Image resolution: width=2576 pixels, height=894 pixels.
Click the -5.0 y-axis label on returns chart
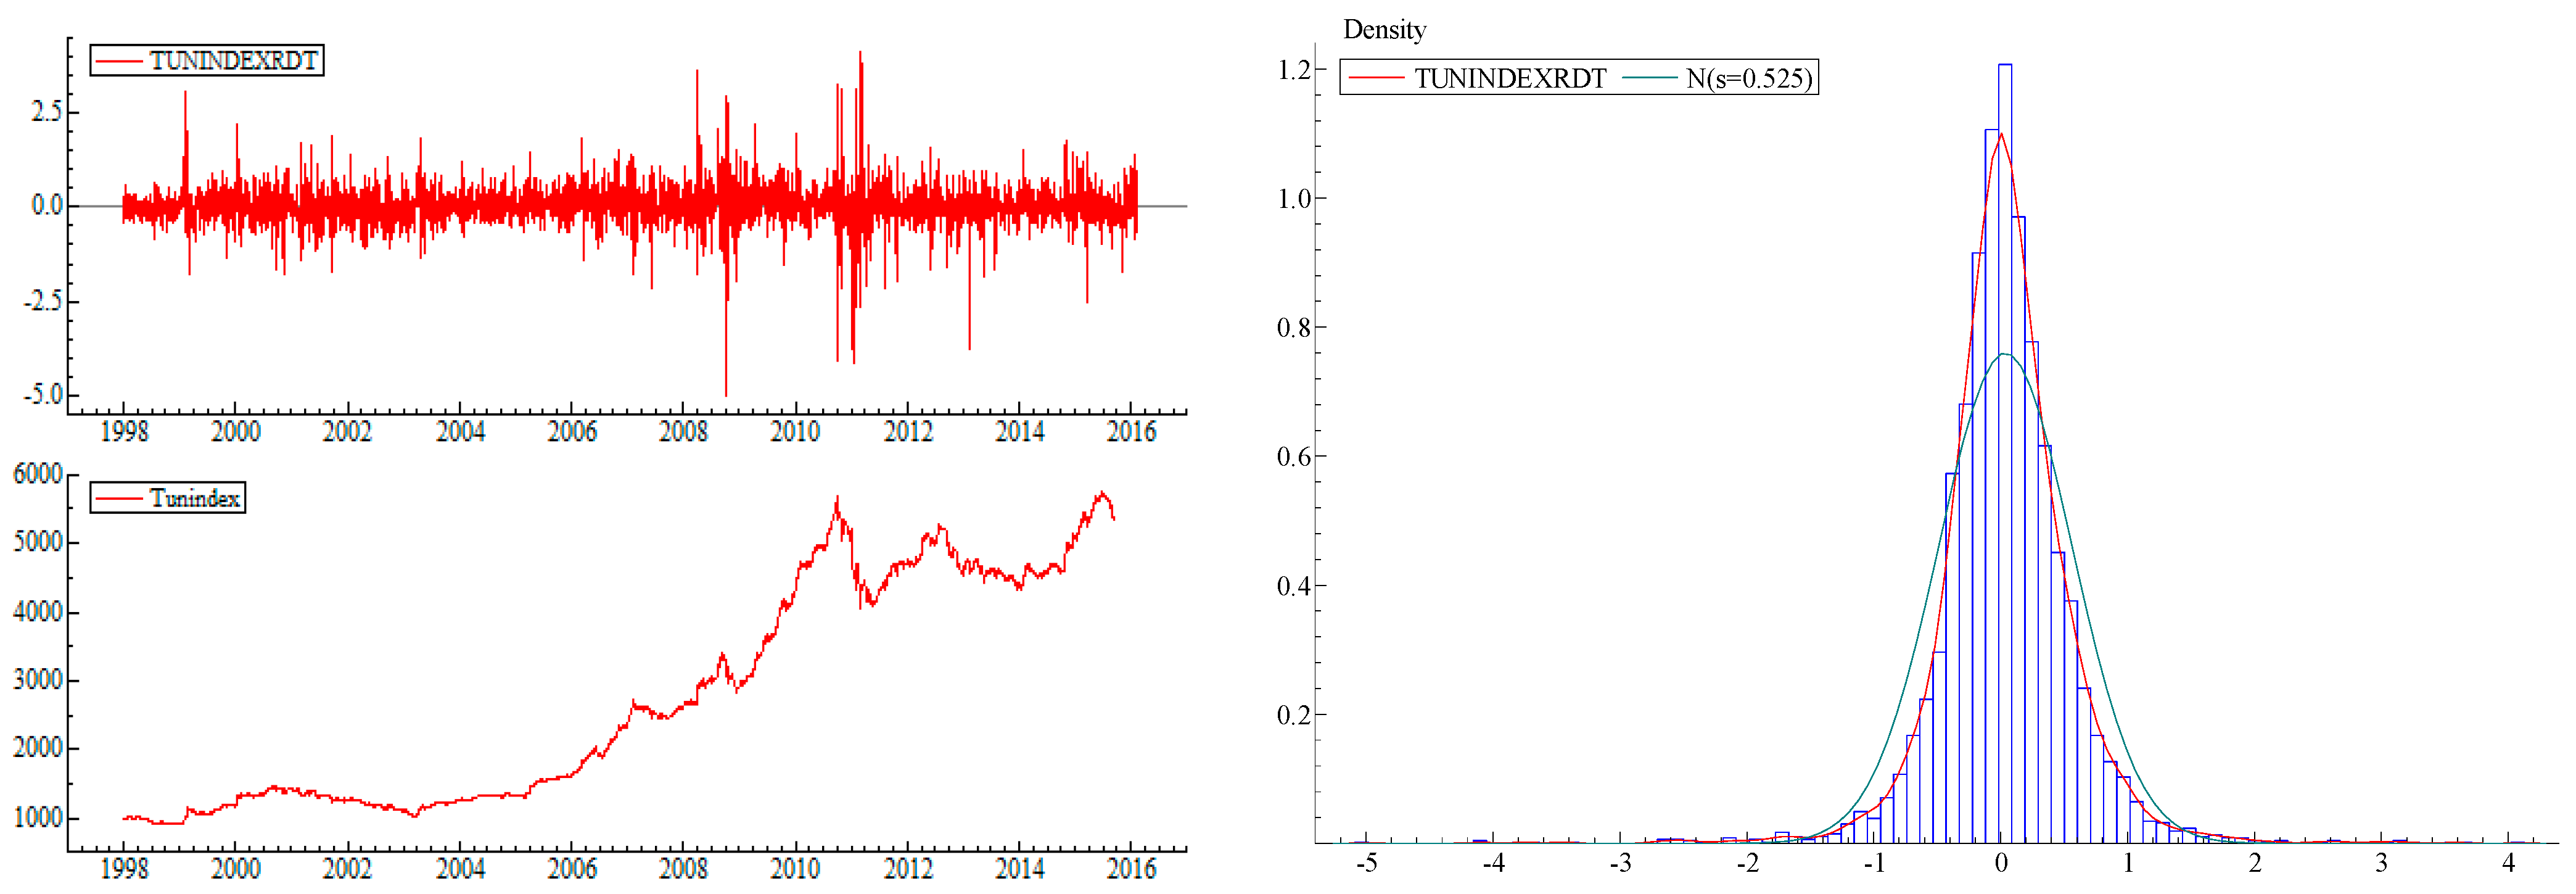(43, 395)
